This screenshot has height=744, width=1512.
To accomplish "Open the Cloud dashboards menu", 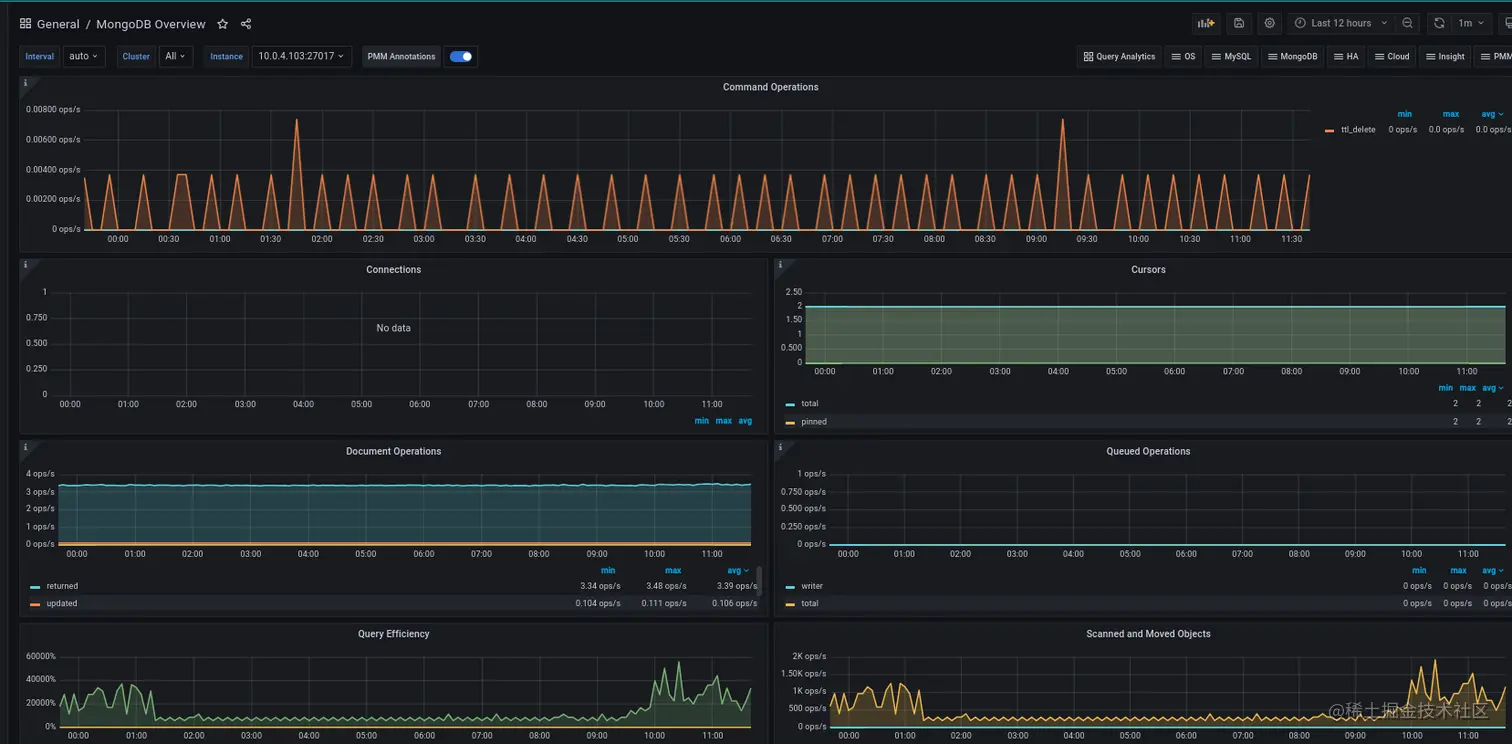I will 1392,57.
